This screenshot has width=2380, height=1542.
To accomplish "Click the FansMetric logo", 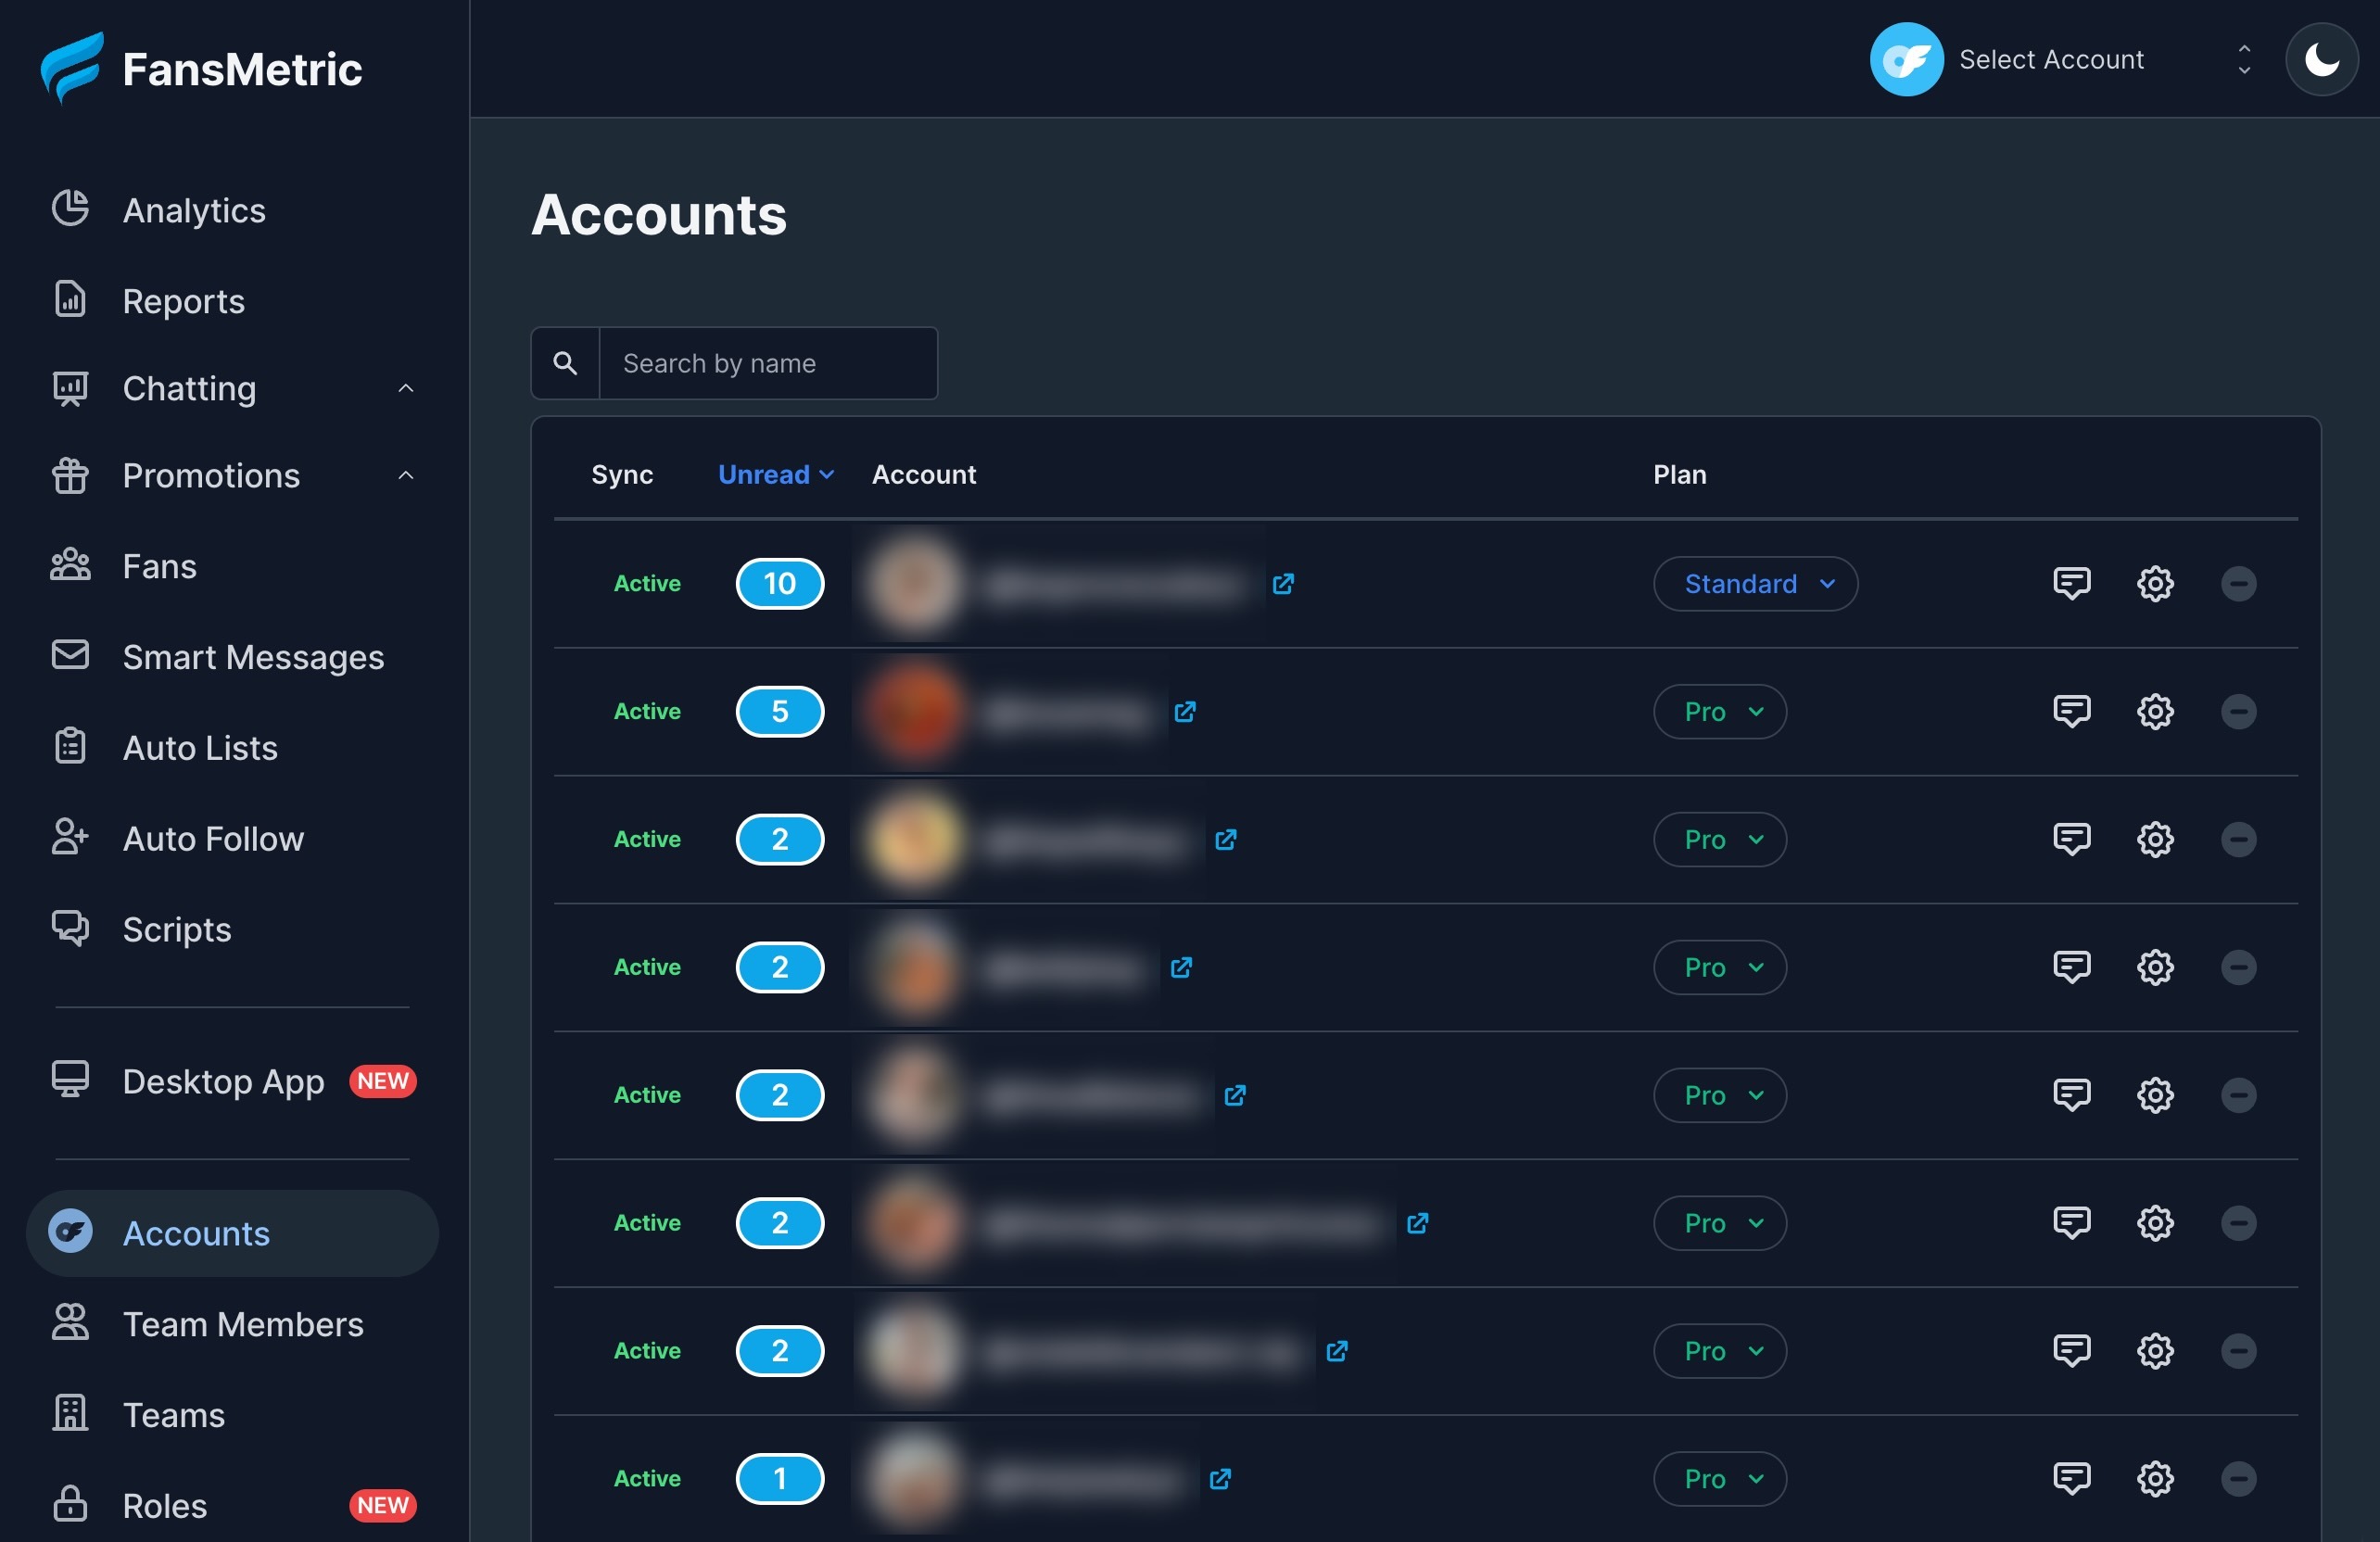I will [200, 68].
